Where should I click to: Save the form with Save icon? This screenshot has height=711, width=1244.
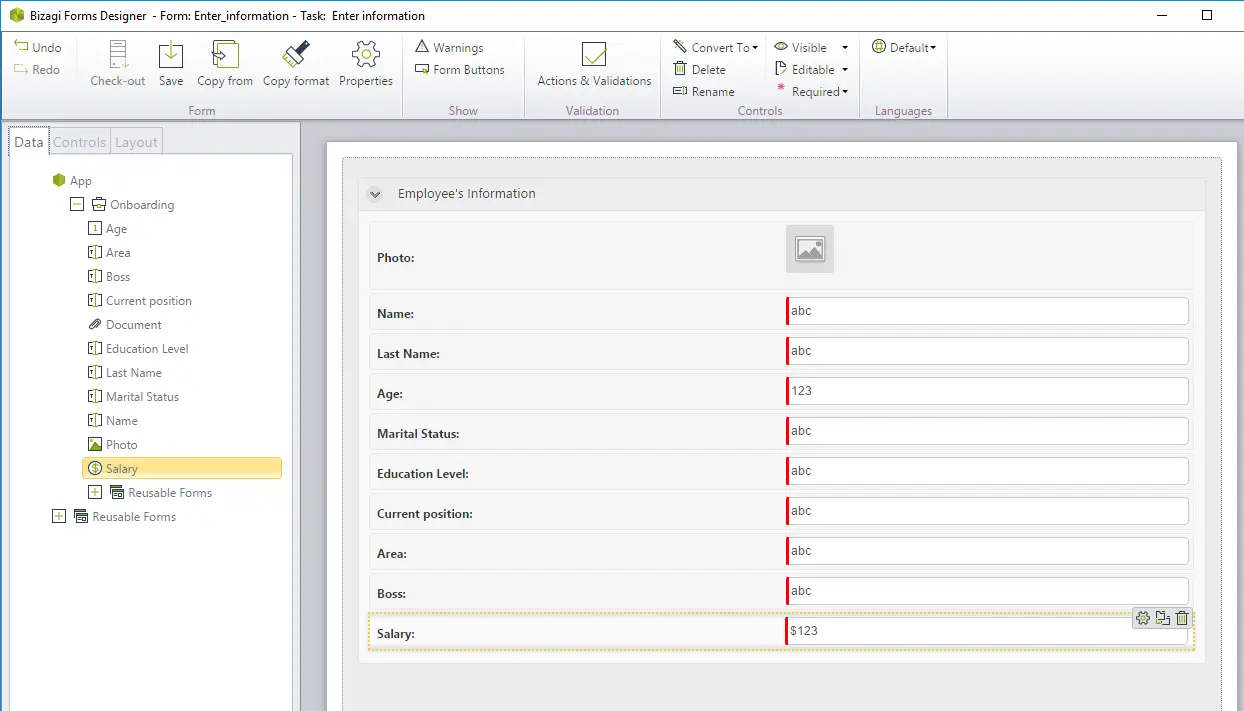coord(171,64)
